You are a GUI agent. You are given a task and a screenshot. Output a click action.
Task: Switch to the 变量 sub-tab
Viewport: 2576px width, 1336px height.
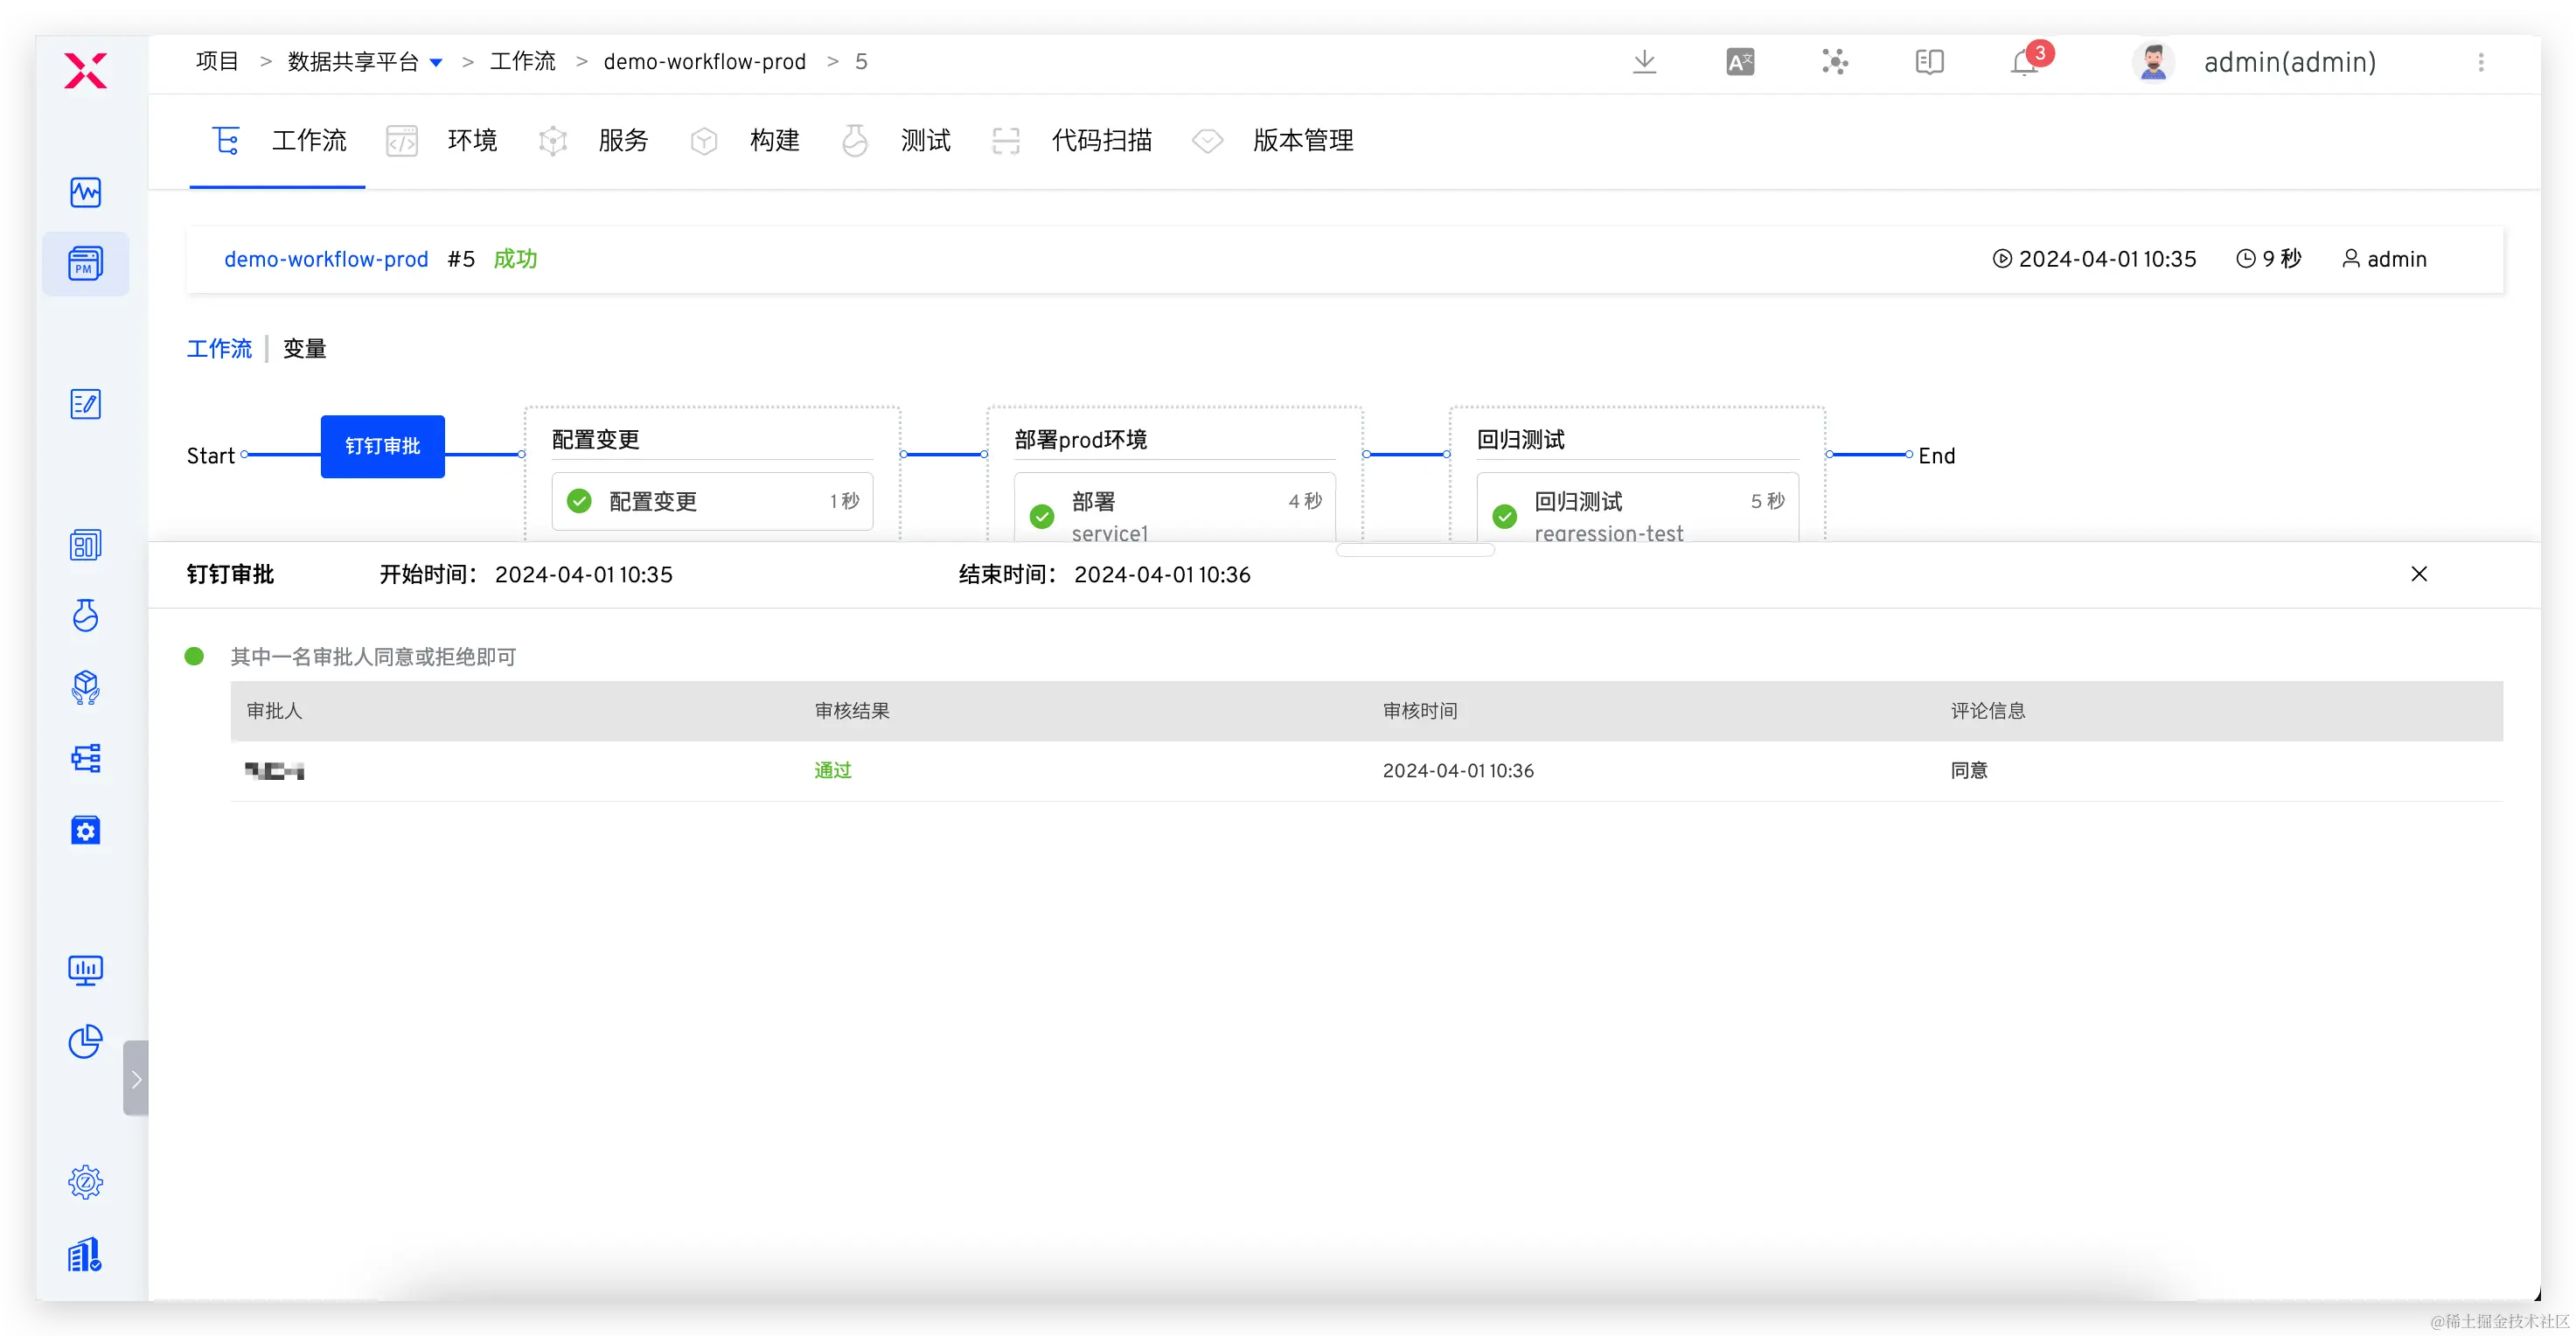[x=304, y=349]
